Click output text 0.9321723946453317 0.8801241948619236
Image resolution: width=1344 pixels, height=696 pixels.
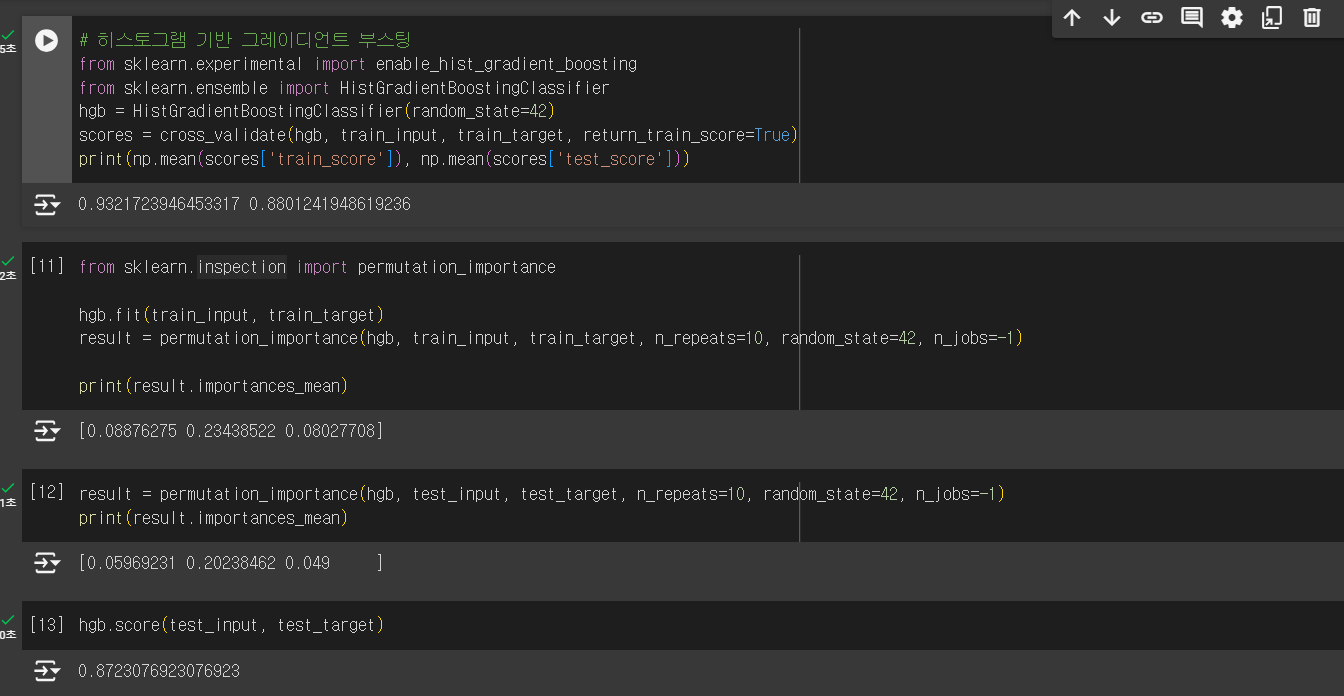(244, 205)
